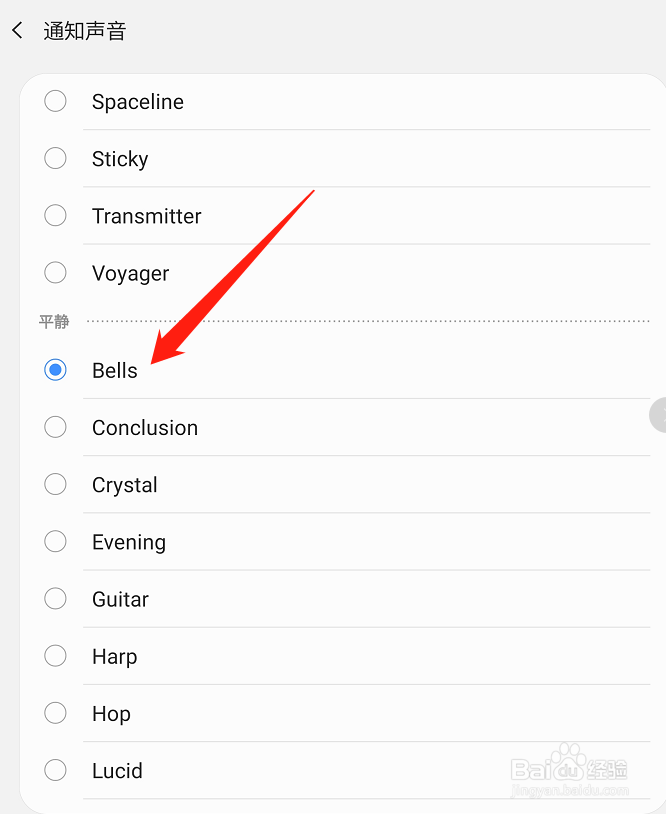
Task: Choose the Conclusion sound option
Action: click(x=56, y=427)
